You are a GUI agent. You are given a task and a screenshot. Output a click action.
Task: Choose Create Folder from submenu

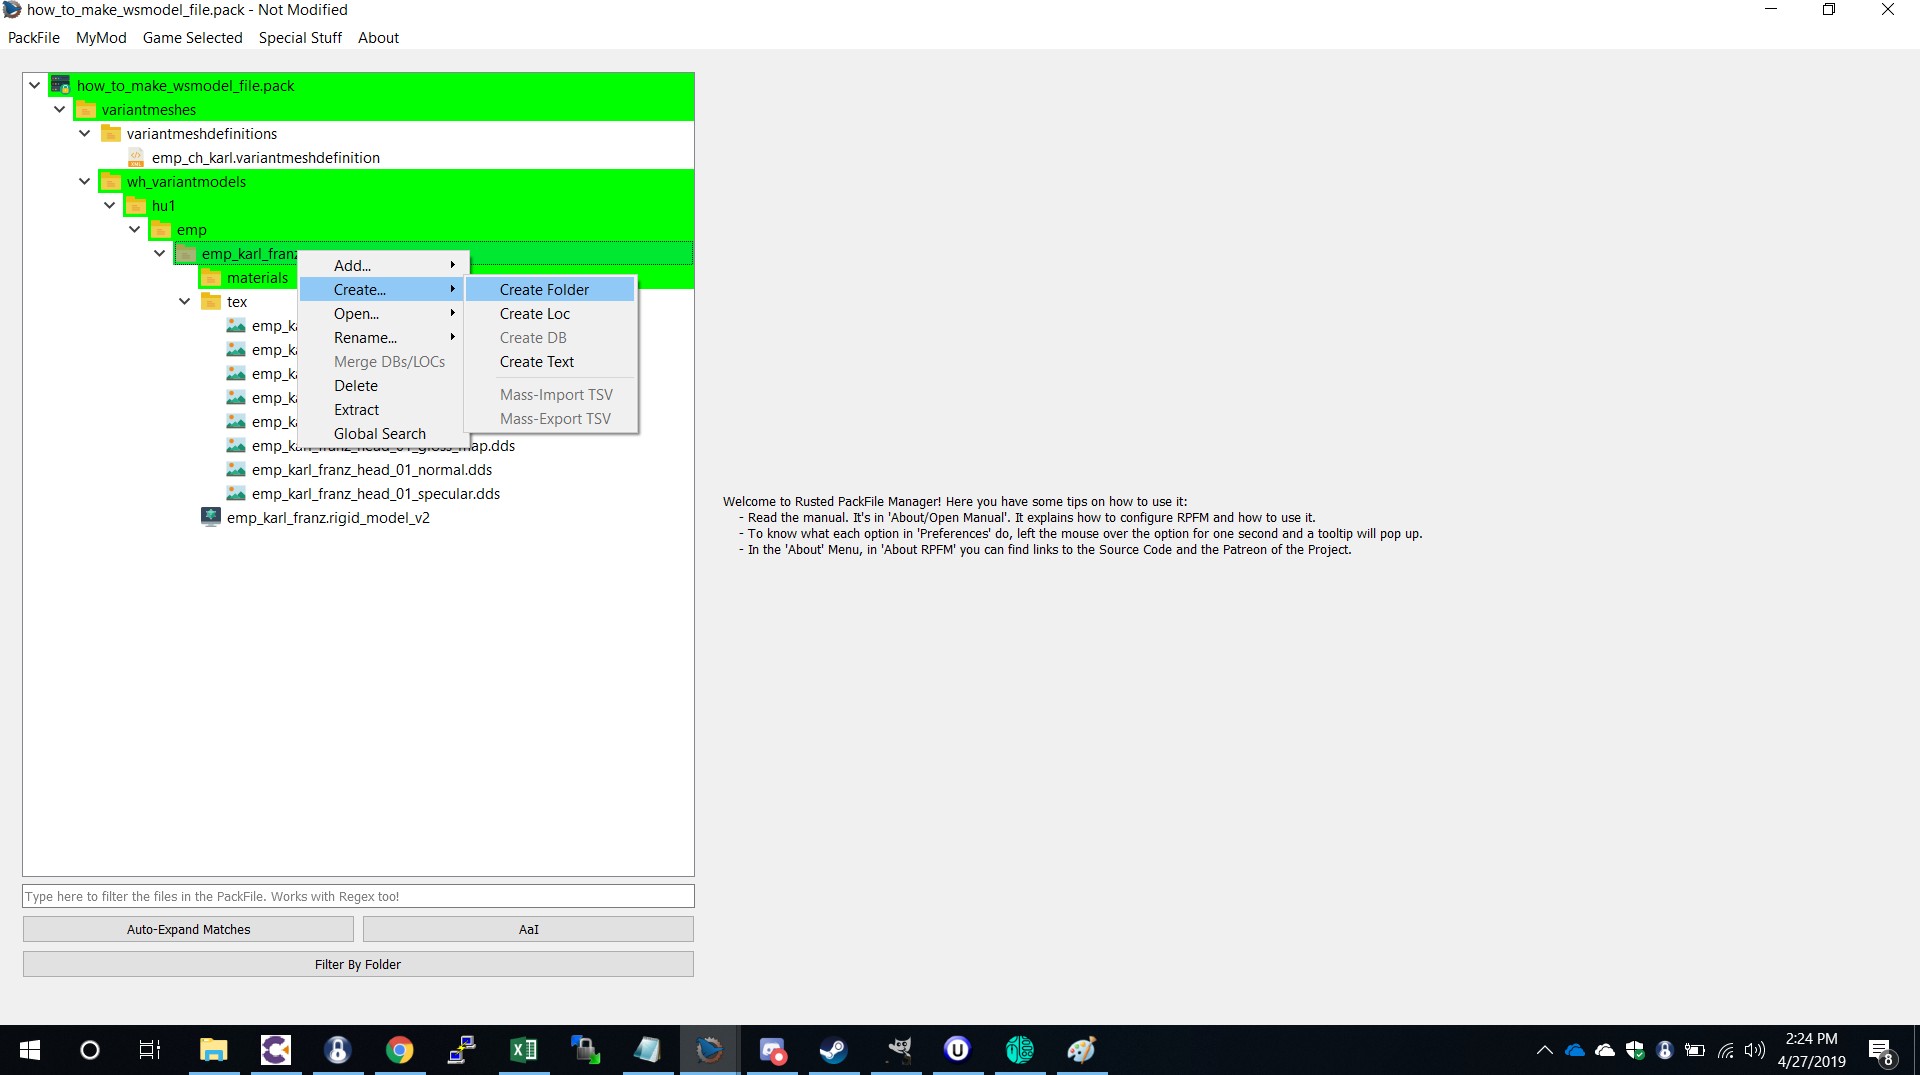(x=550, y=290)
